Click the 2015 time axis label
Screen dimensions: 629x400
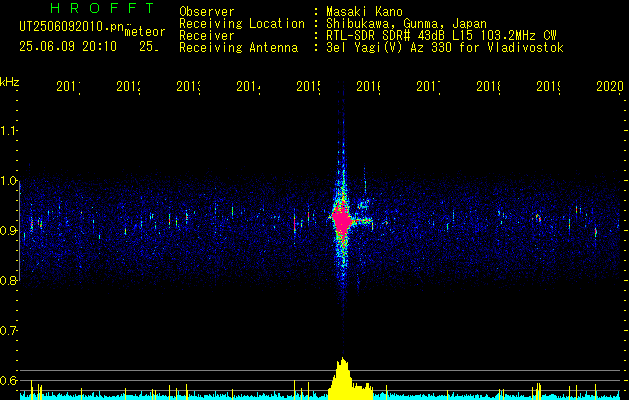click(x=308, y=86)
